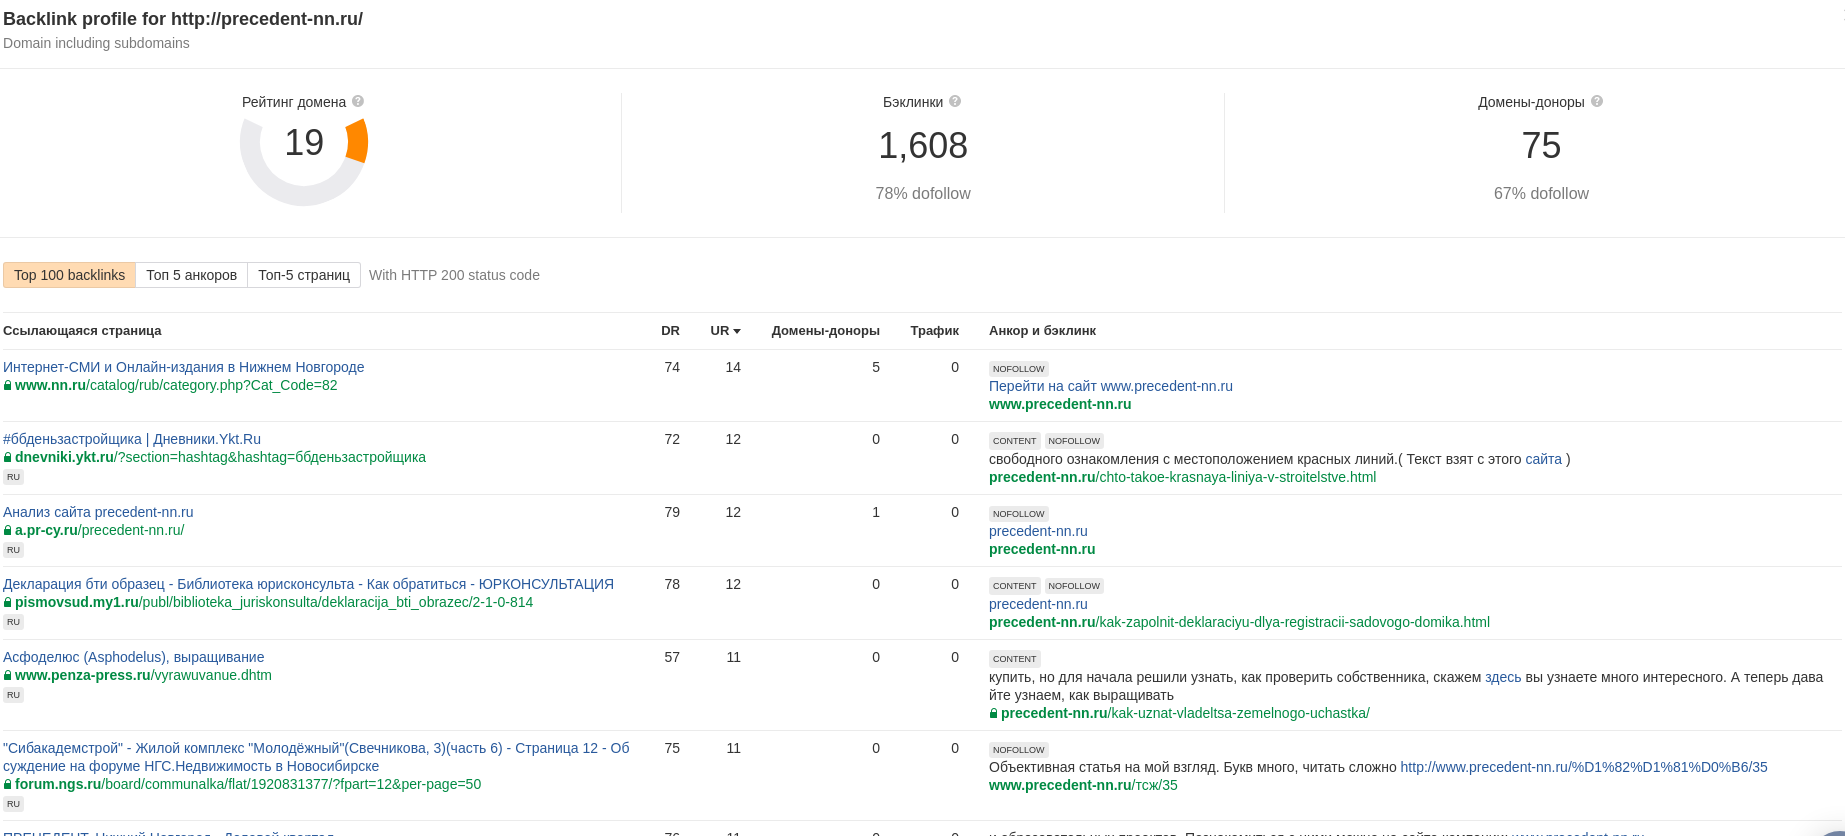The height and width of the screenshot is (836, 1845).
Task: Click help icon next to Рейтинг домена
Action: click(358, 102)
